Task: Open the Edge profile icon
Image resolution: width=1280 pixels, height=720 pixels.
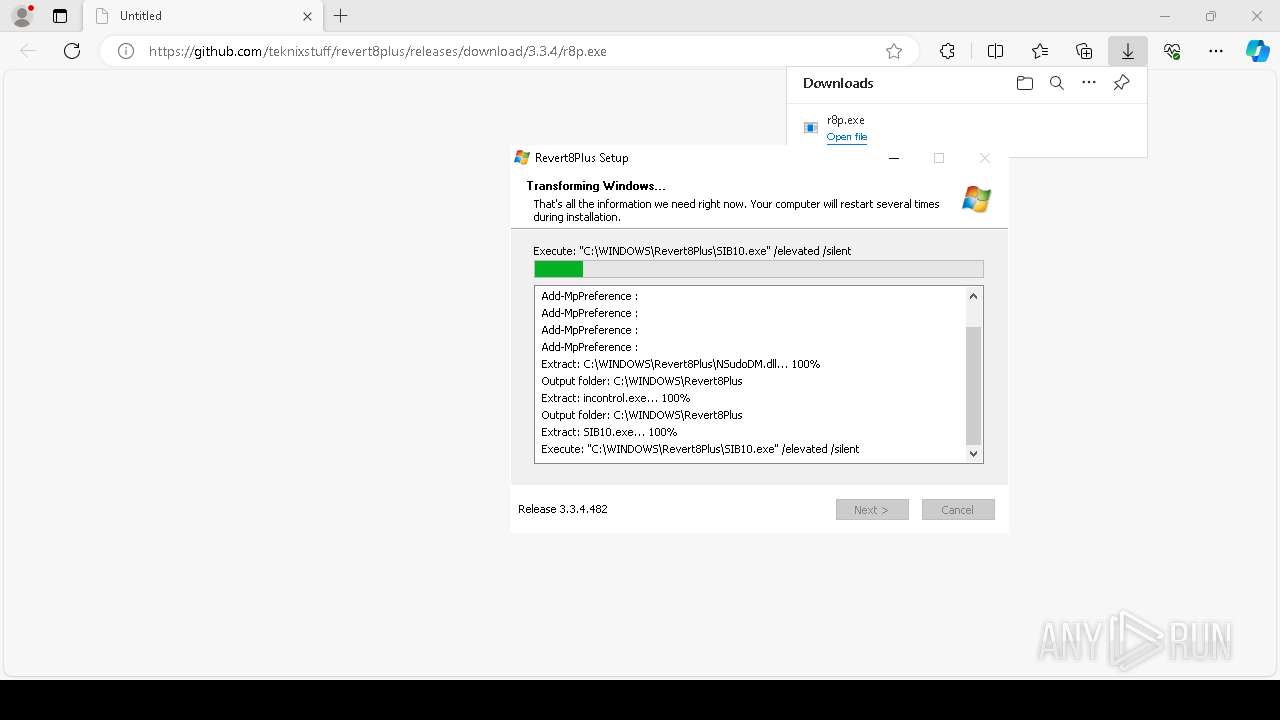Action: (22, 16)
